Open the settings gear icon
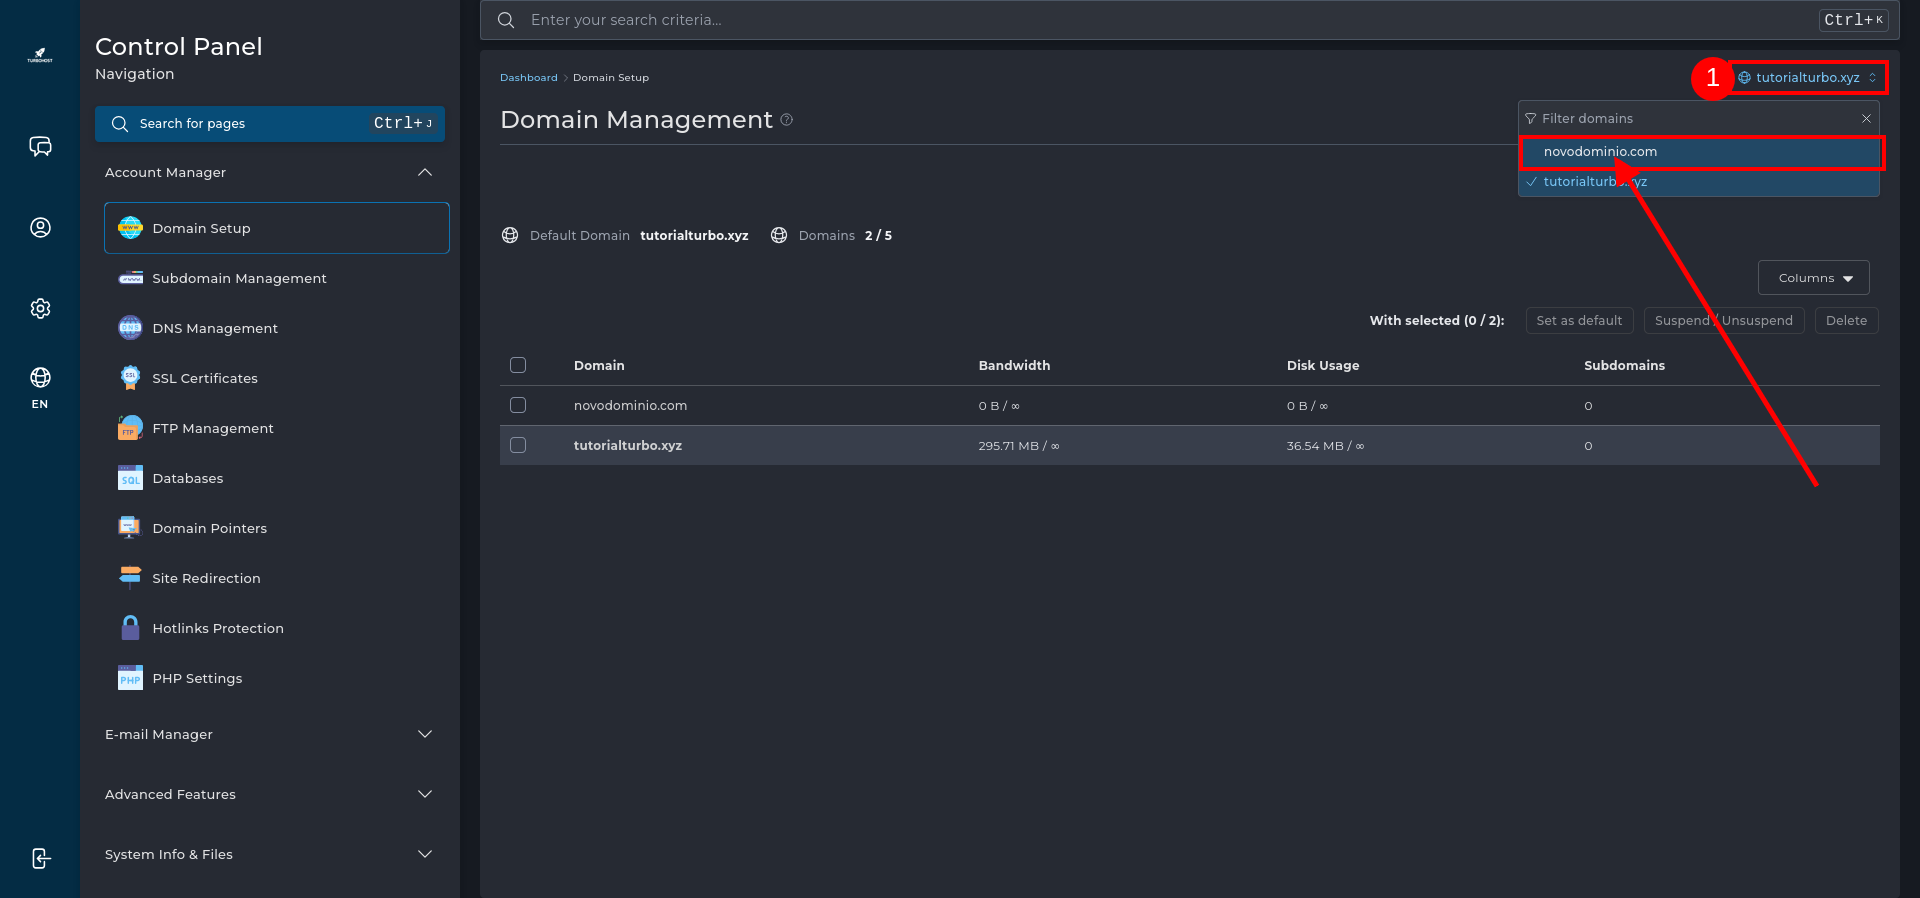 click(40, 308)
